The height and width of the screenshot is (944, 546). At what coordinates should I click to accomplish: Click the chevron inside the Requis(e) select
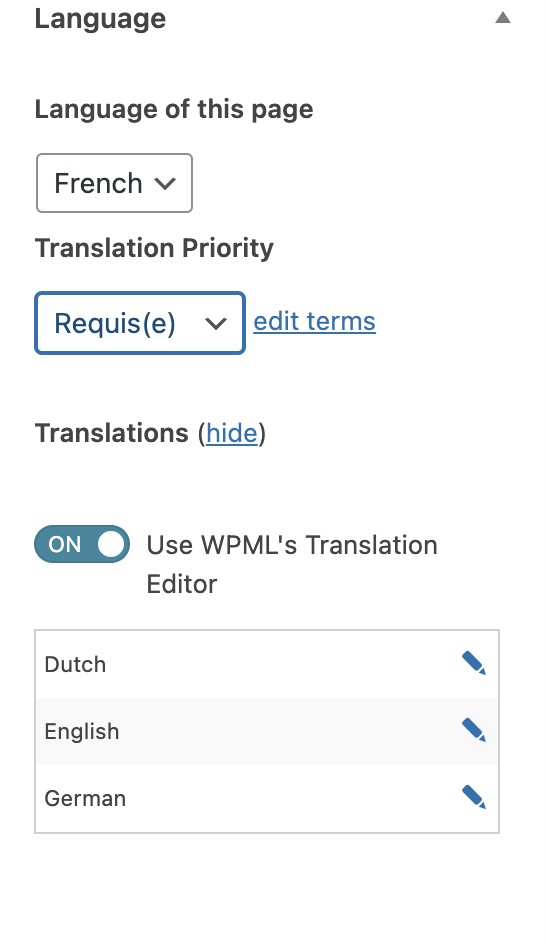tap(216, 324)
